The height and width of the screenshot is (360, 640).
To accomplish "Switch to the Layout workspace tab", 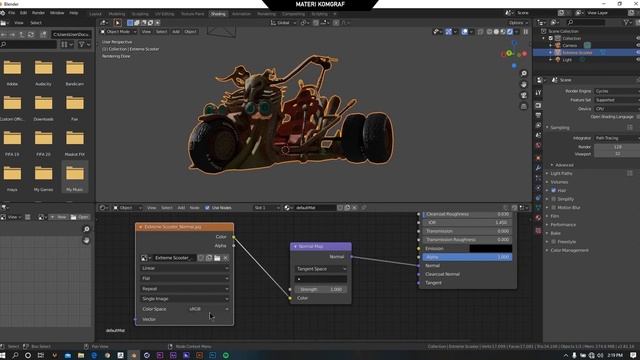I will (95, 14).
